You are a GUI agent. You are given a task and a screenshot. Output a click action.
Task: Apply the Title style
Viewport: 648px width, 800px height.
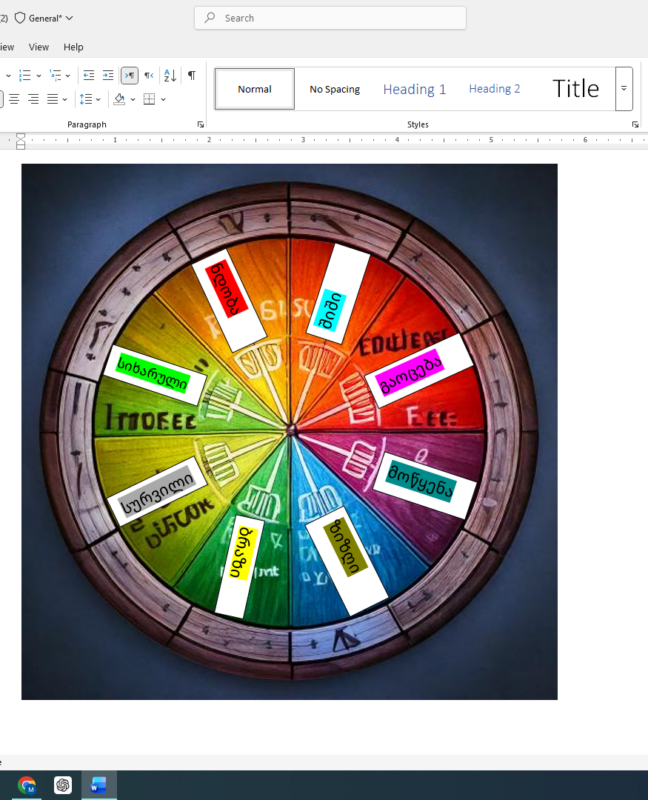tap(576, 89)
